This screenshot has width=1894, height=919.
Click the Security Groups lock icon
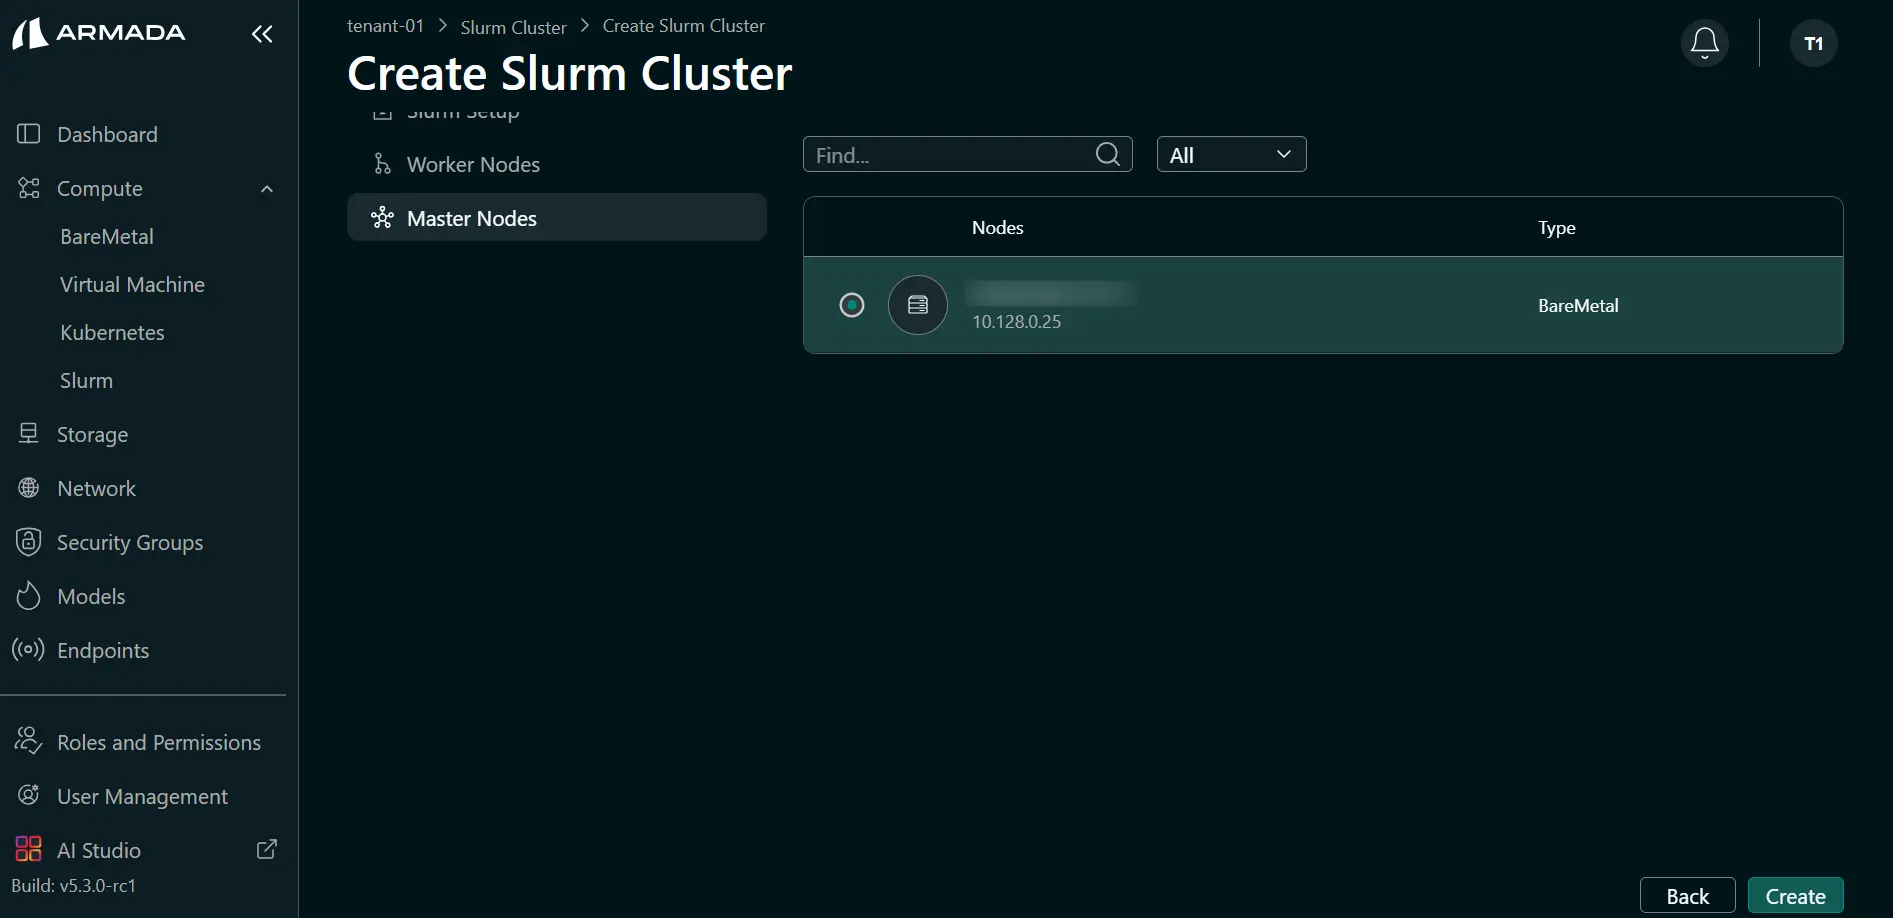[29, 542]
